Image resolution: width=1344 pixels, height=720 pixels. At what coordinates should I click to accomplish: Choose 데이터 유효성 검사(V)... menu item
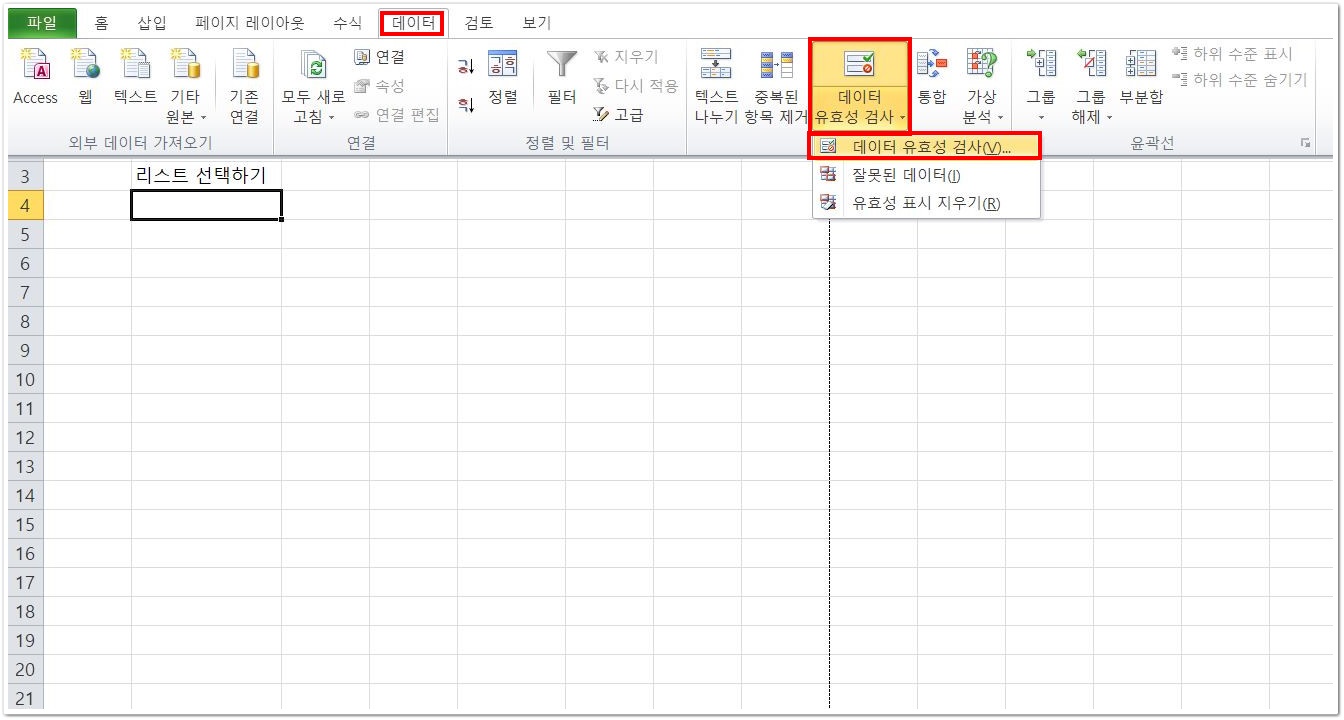pyautogui.click(x=926, y=147)
